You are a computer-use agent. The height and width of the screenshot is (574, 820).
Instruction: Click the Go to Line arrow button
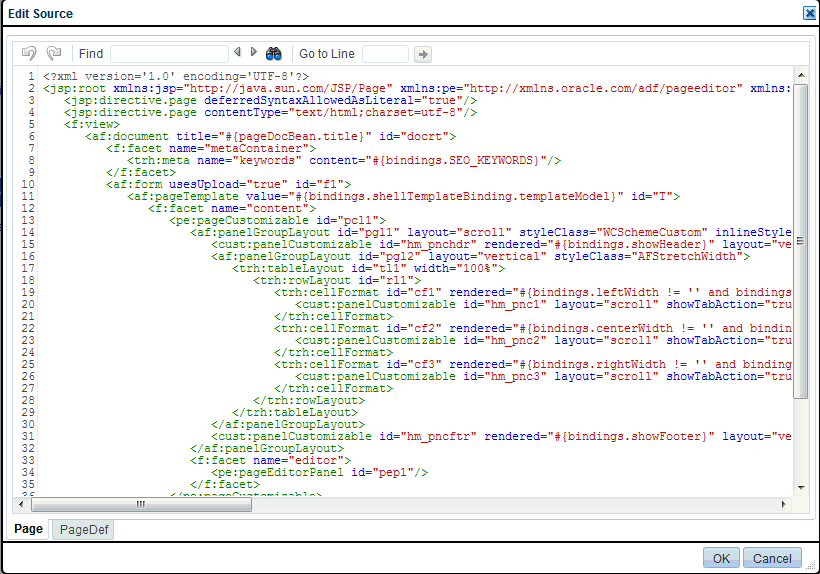click(x=423, y=54)
